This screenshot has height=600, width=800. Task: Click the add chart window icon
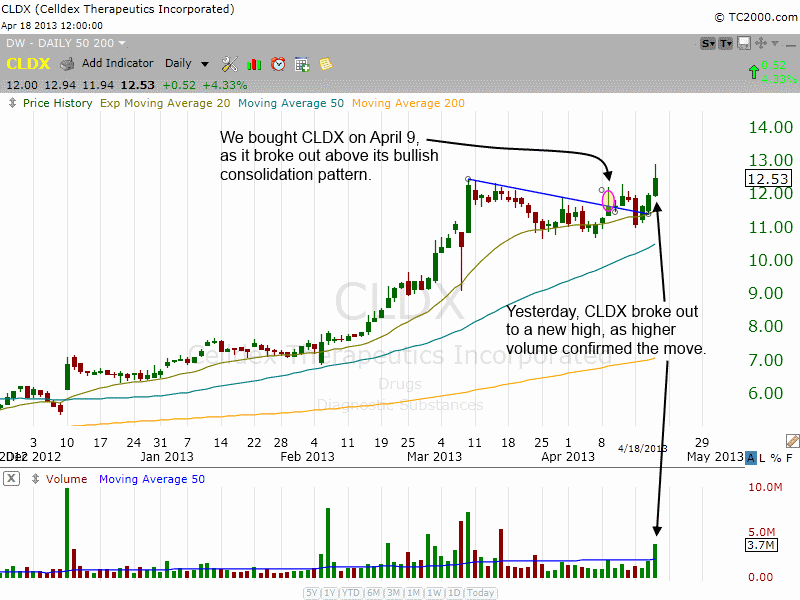(302, 63)
